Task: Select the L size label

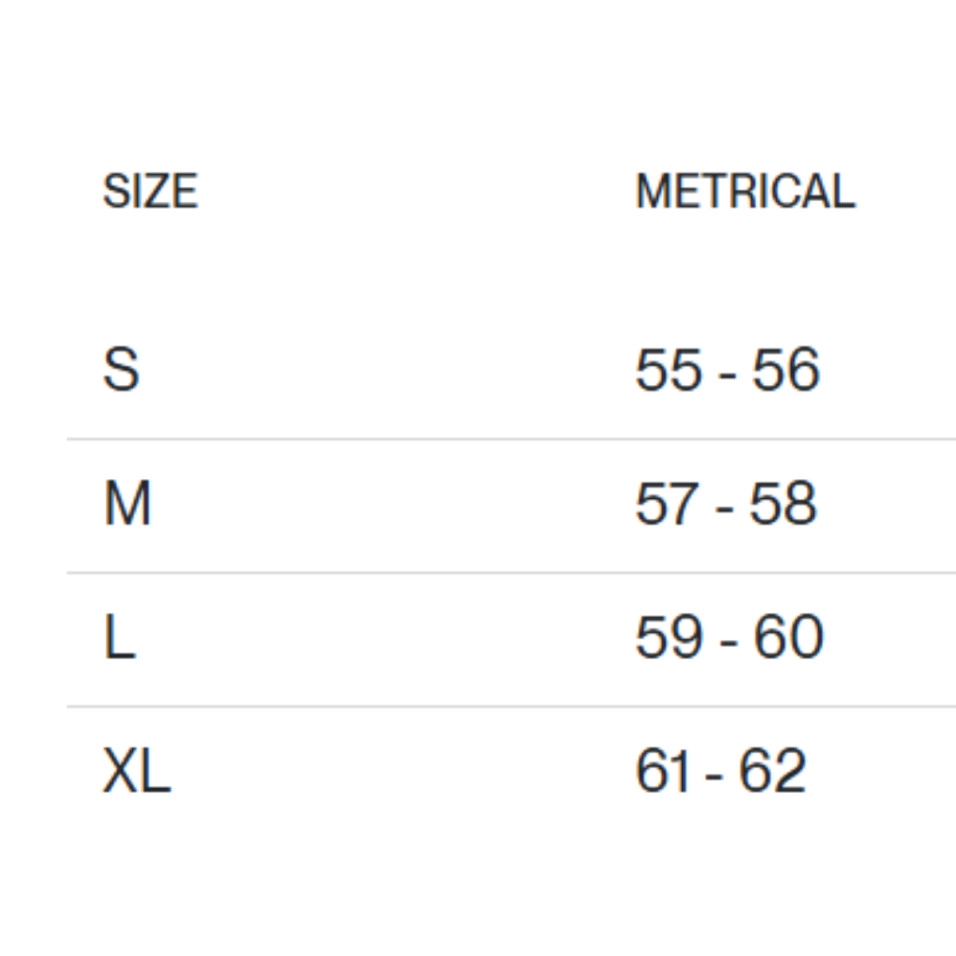Action: coord(119,638)
